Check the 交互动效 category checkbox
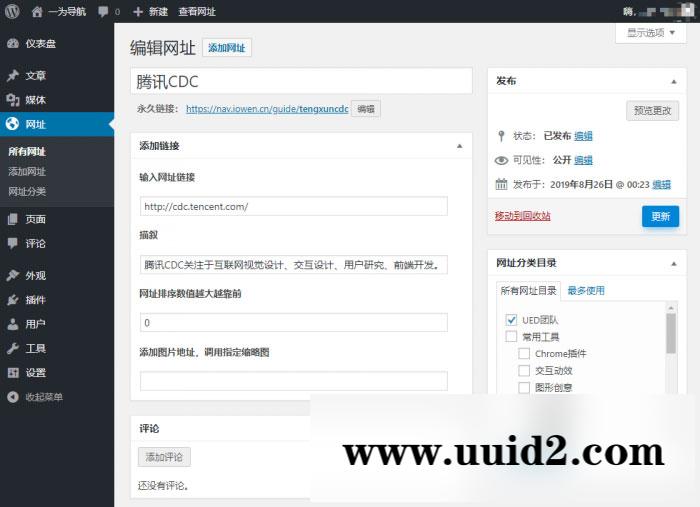This screenshot has width=700, height=507. [x=524, y=370]
